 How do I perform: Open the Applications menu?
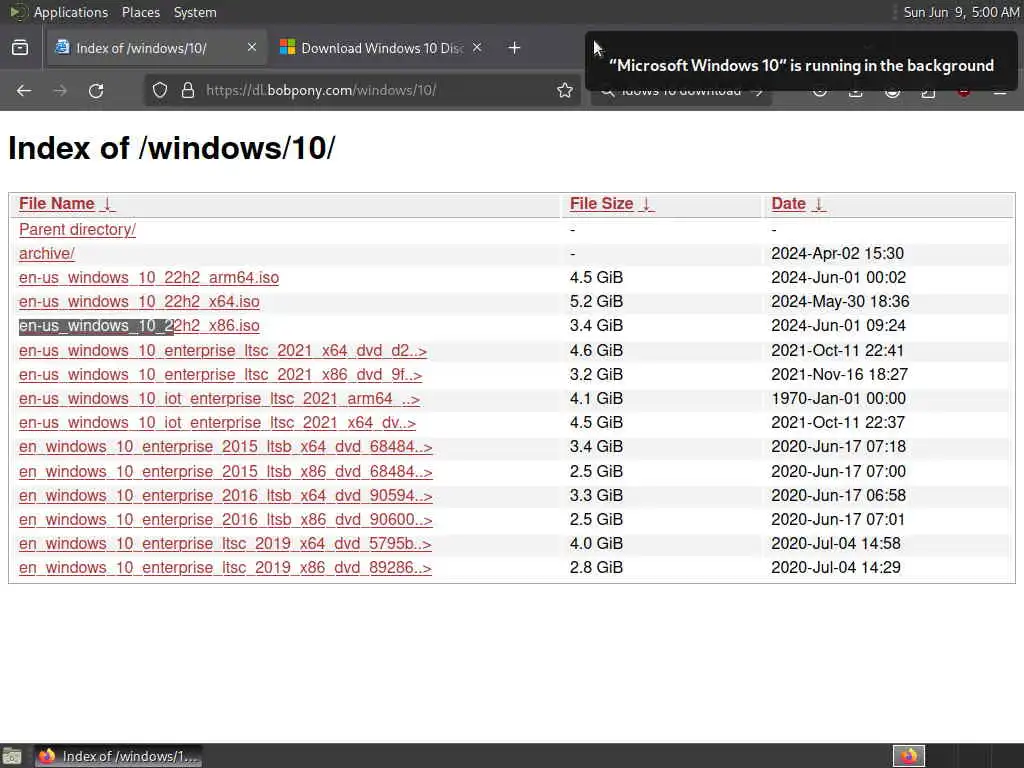click(x=71, y=12)
